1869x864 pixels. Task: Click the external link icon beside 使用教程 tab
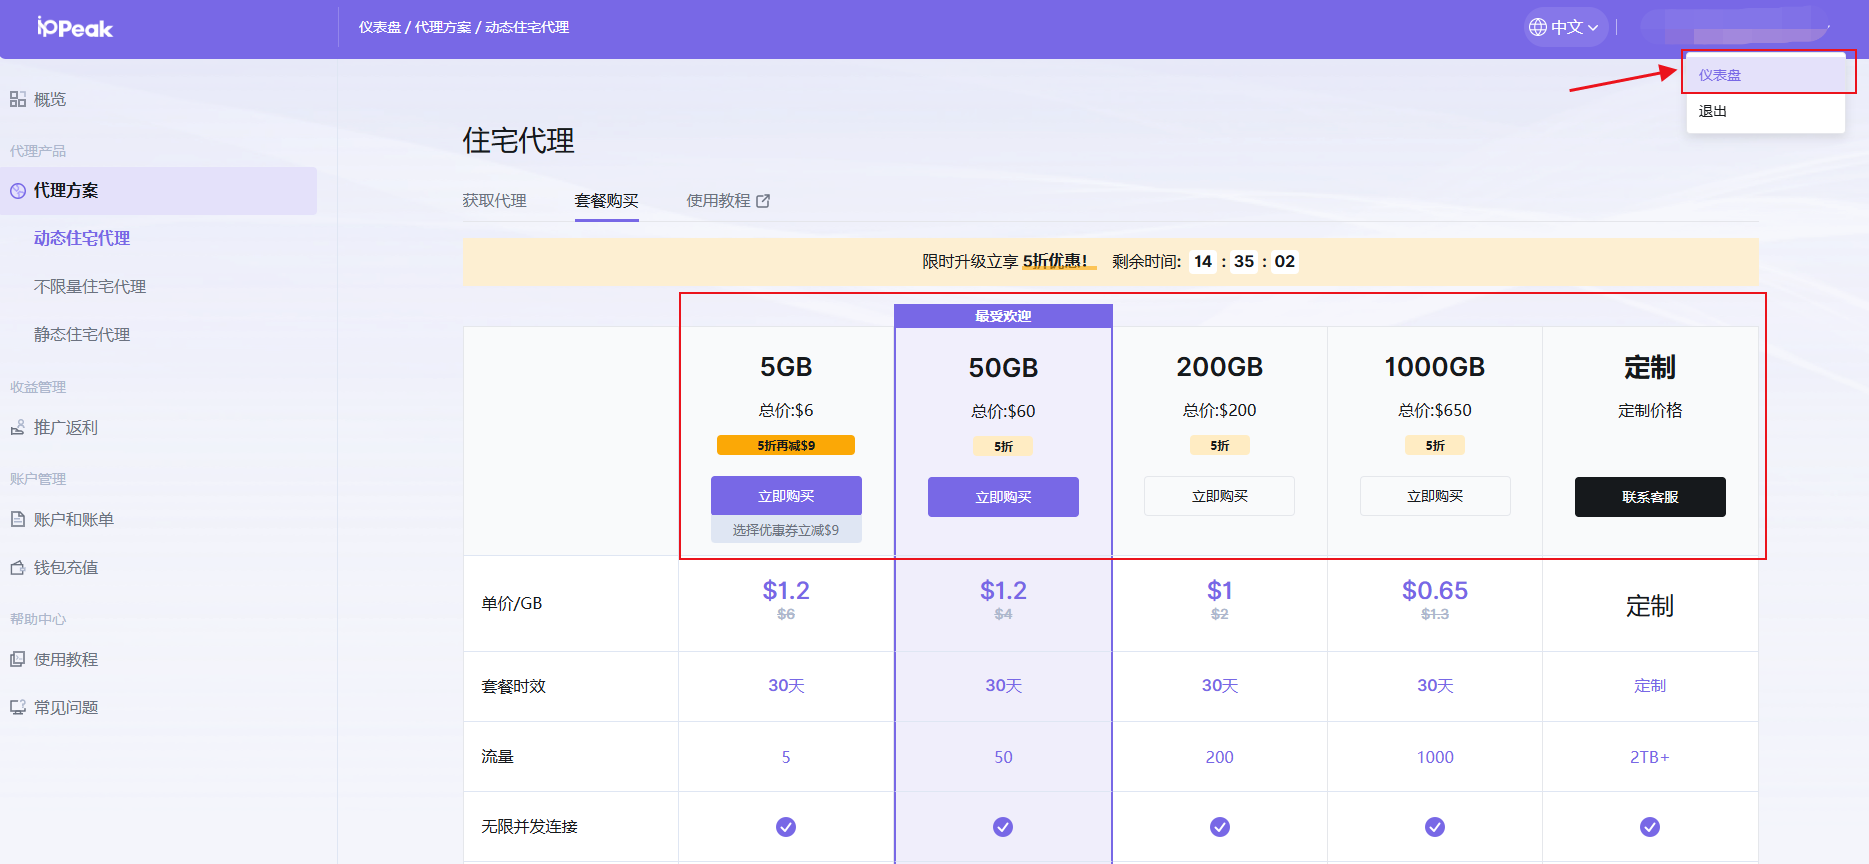point(763,201)
